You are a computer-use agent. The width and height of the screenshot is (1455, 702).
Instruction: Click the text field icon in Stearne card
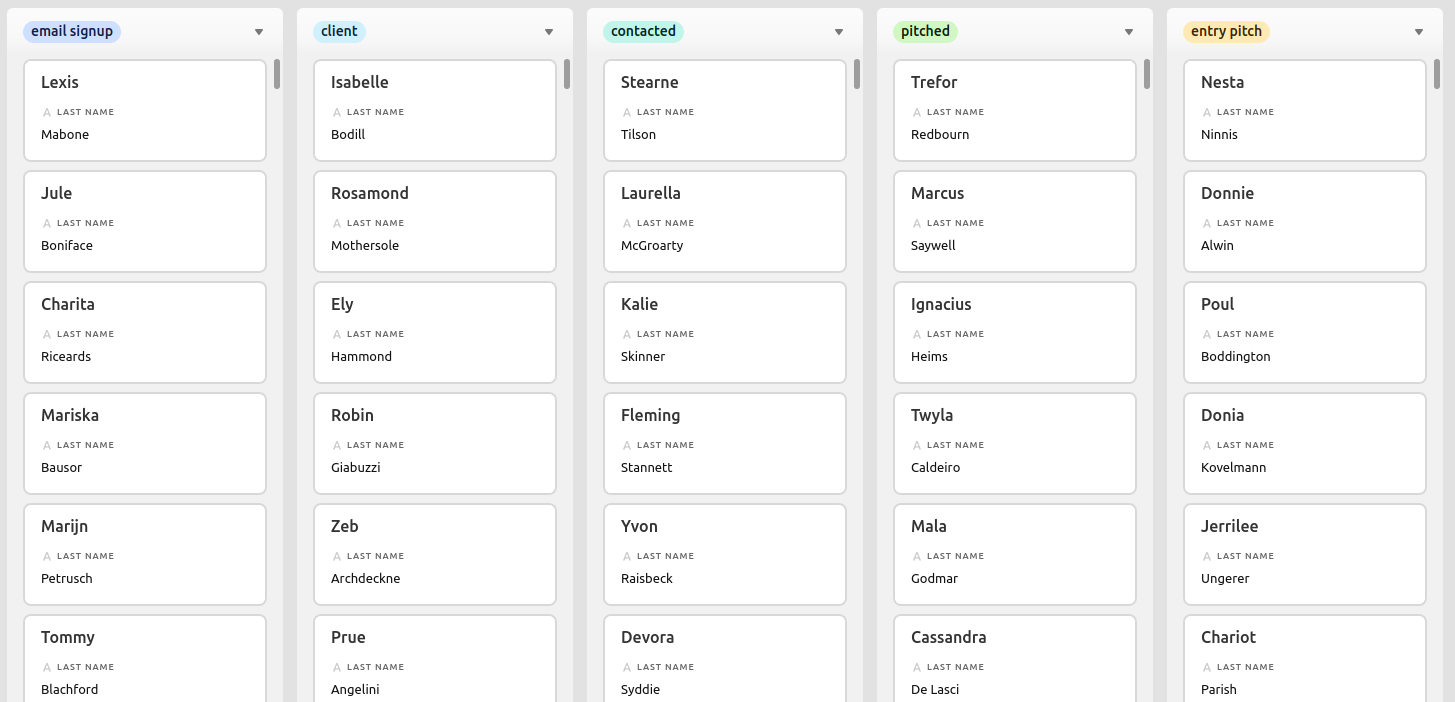pos(627,113)
